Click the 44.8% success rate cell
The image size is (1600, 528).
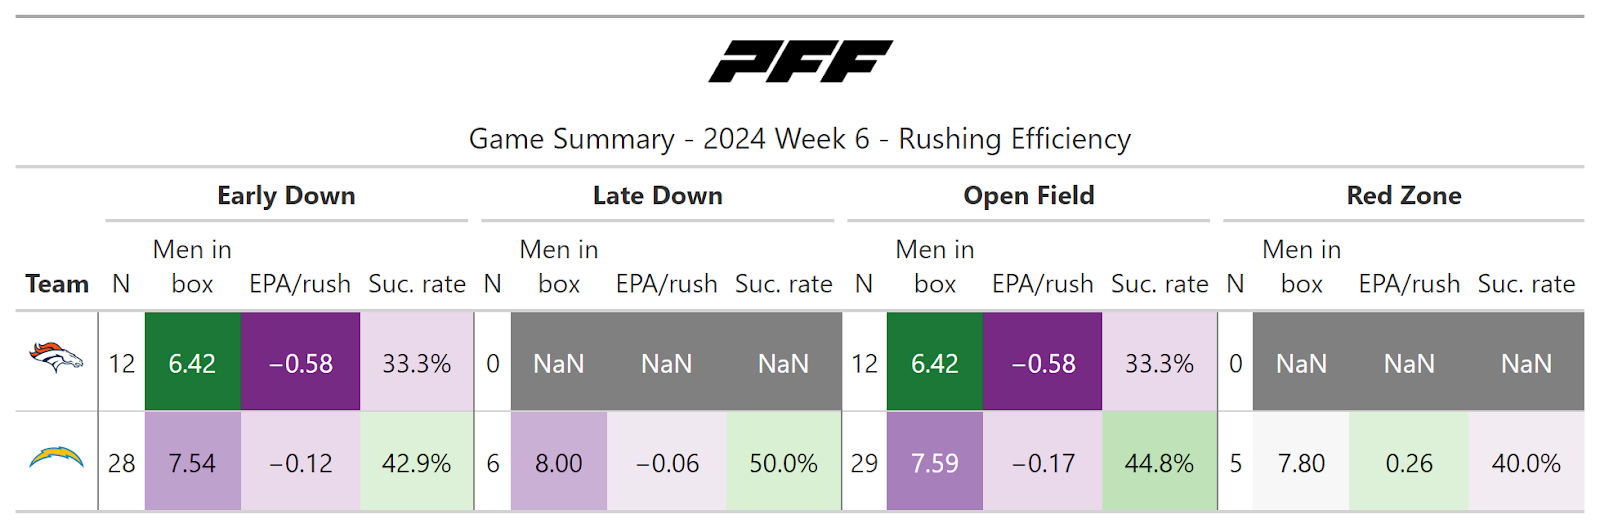[x=1159, y=463]
